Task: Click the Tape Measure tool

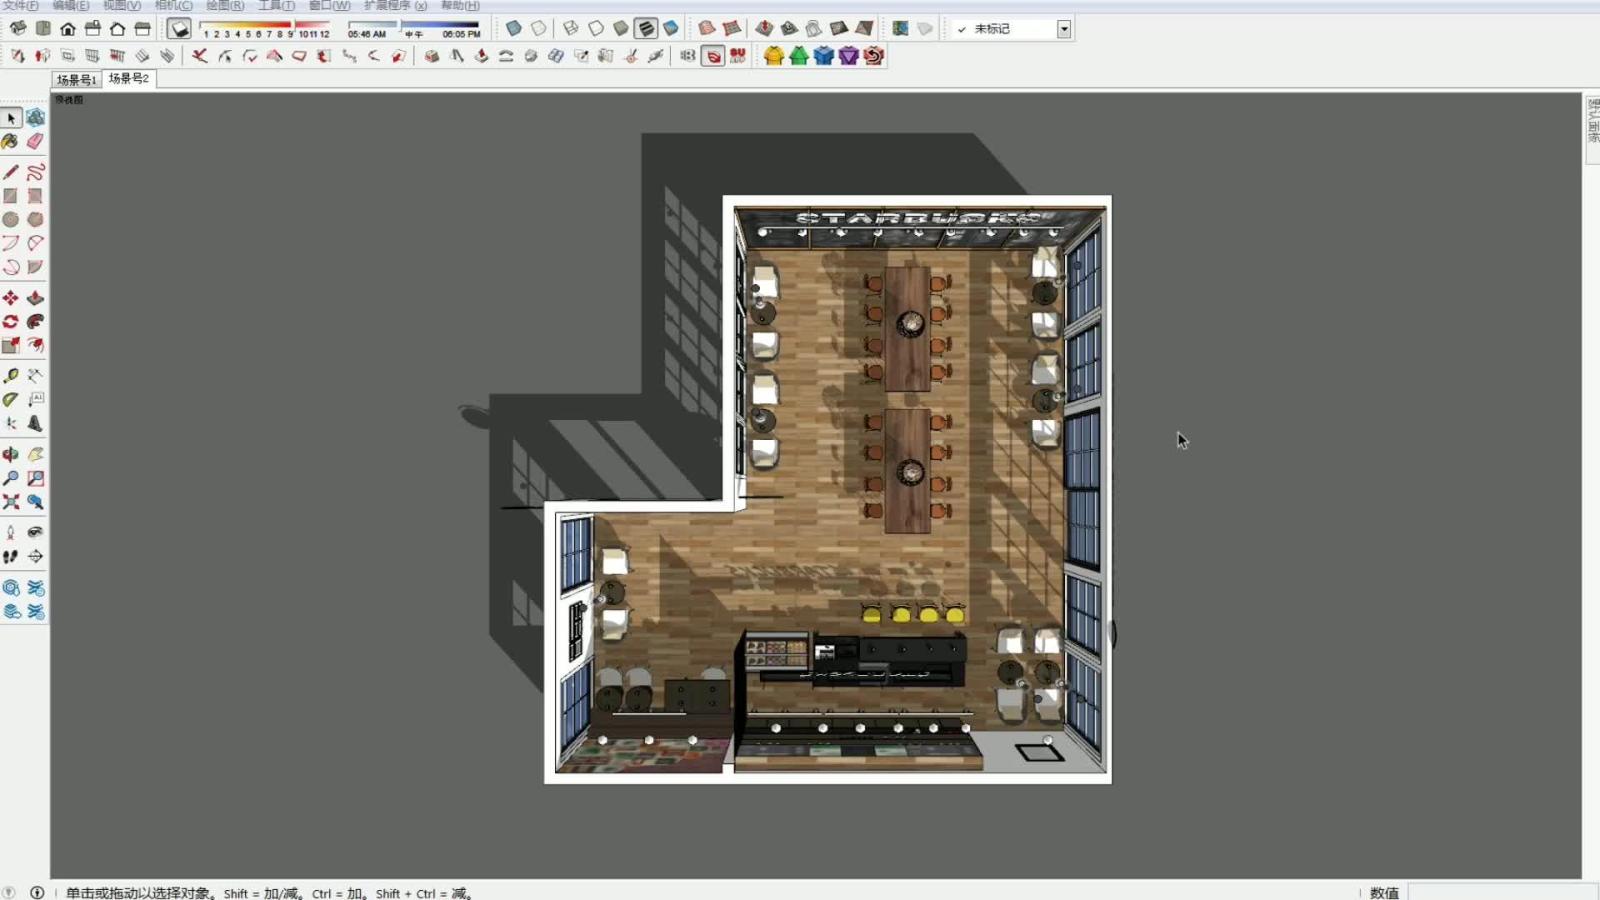Action: tap(11, 376)
